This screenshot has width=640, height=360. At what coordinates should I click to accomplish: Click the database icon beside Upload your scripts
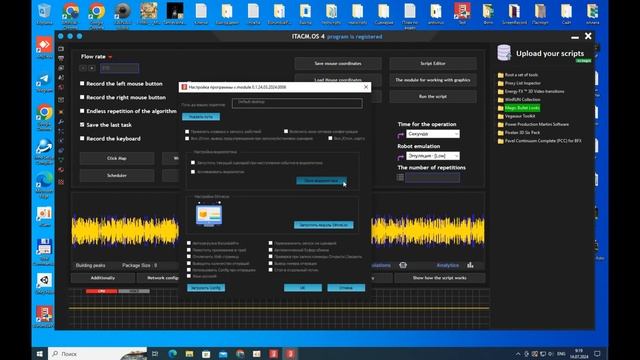[x=504, y=53]
